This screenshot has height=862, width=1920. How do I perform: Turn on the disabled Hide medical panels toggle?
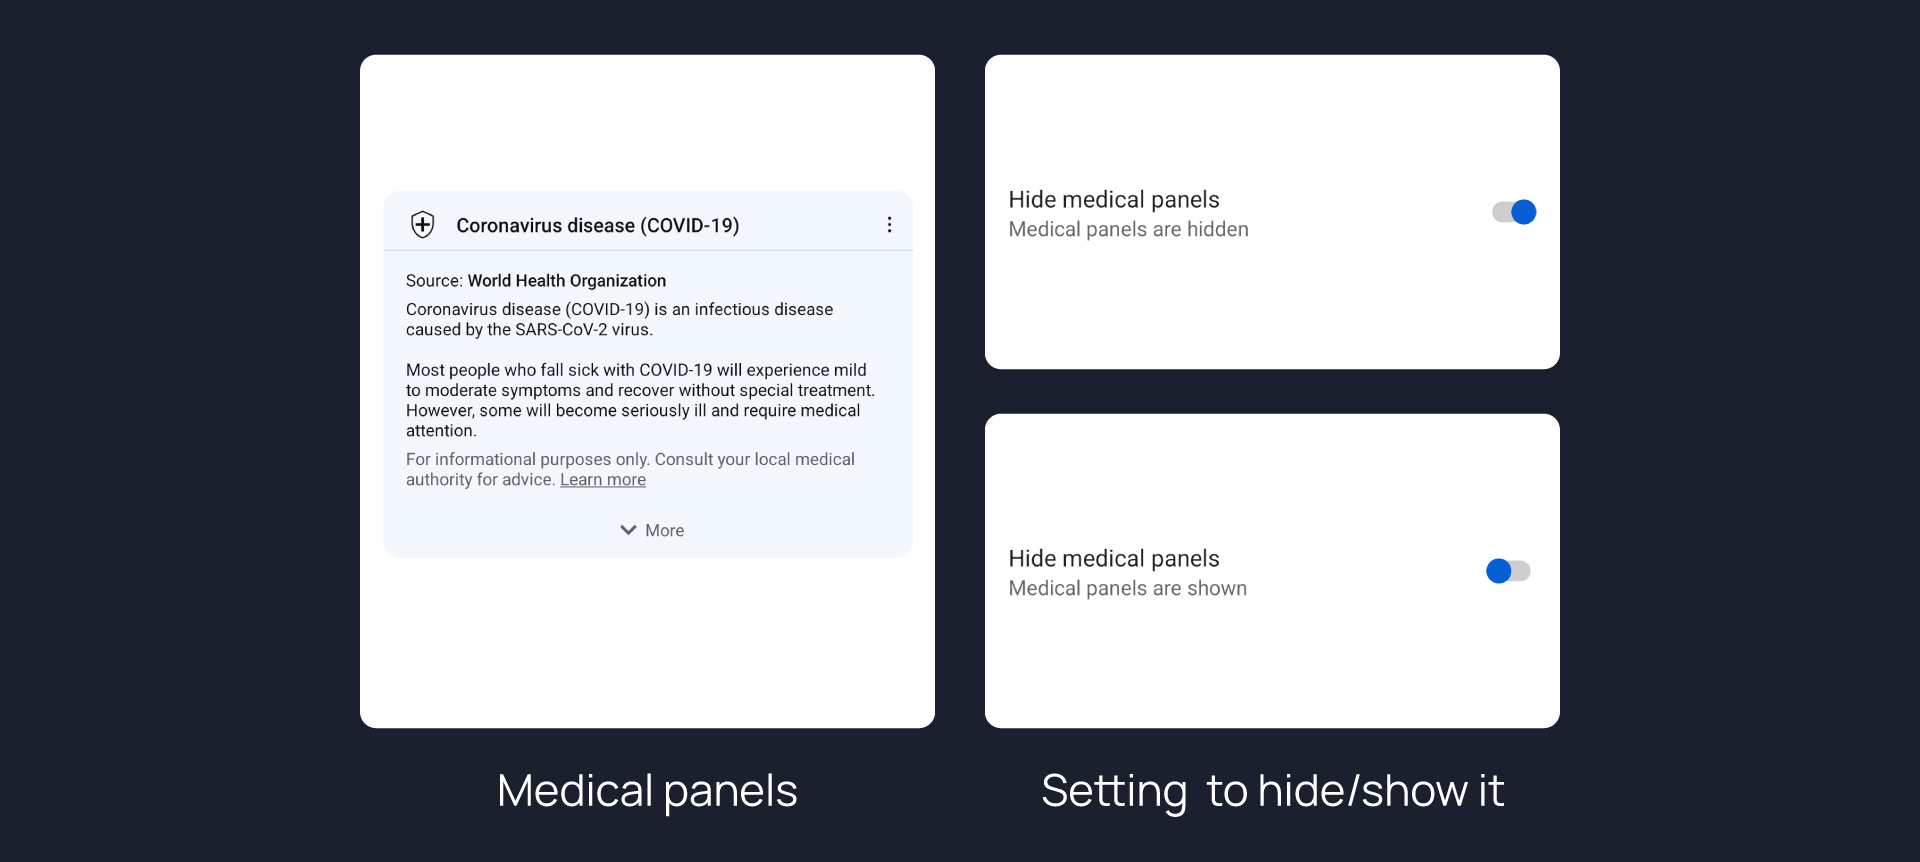[1508, 571]
